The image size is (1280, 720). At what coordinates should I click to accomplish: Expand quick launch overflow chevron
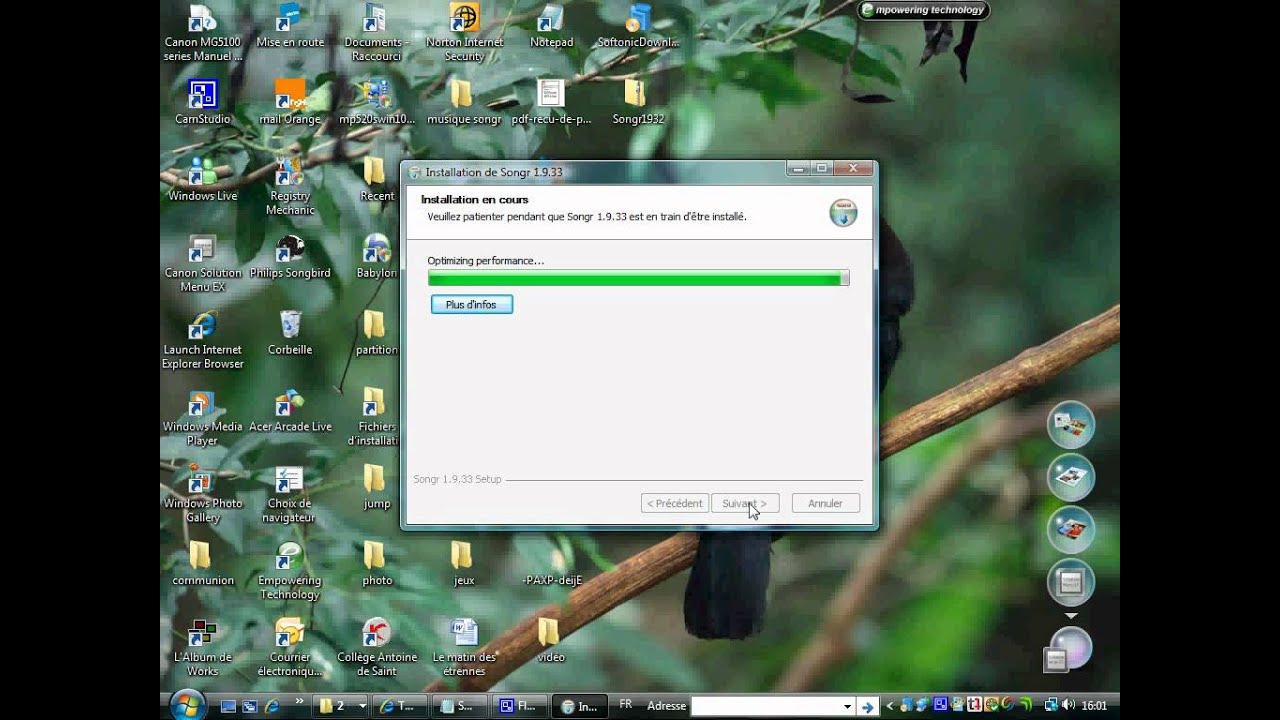pyautogui.click(x=298, y=703)
